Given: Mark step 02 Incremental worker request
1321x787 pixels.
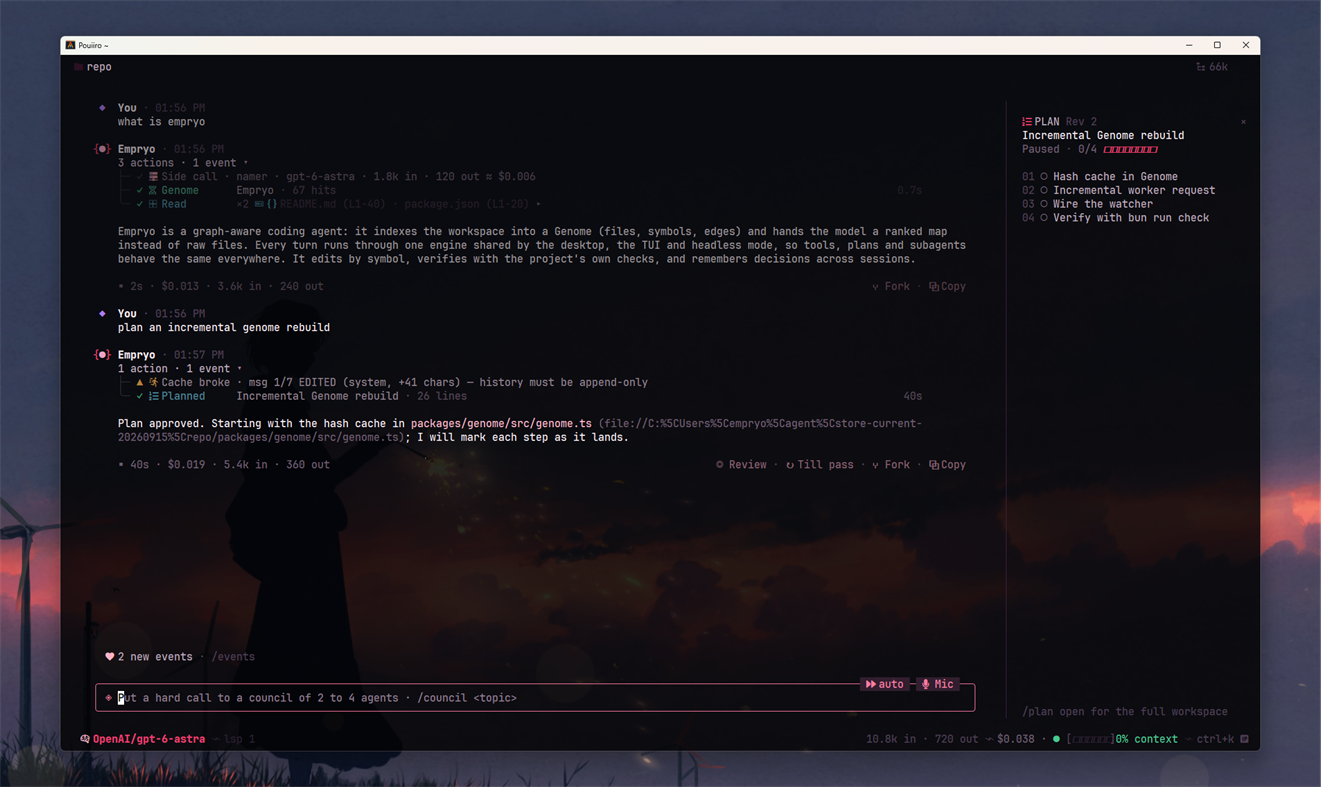Looking at the screenshot, I should click(1044, 190).
